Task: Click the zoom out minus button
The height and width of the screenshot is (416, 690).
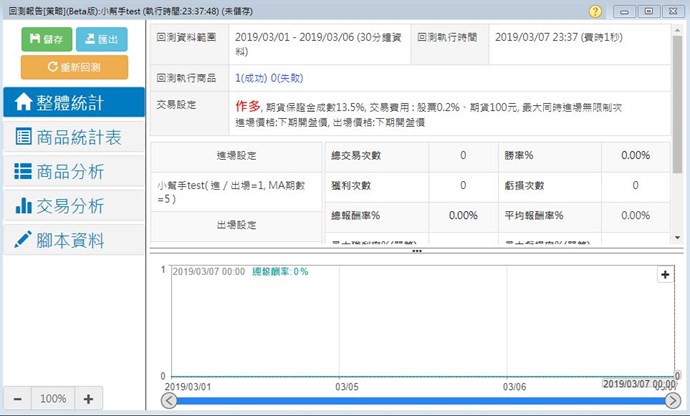Action: [x=20, y=398]
